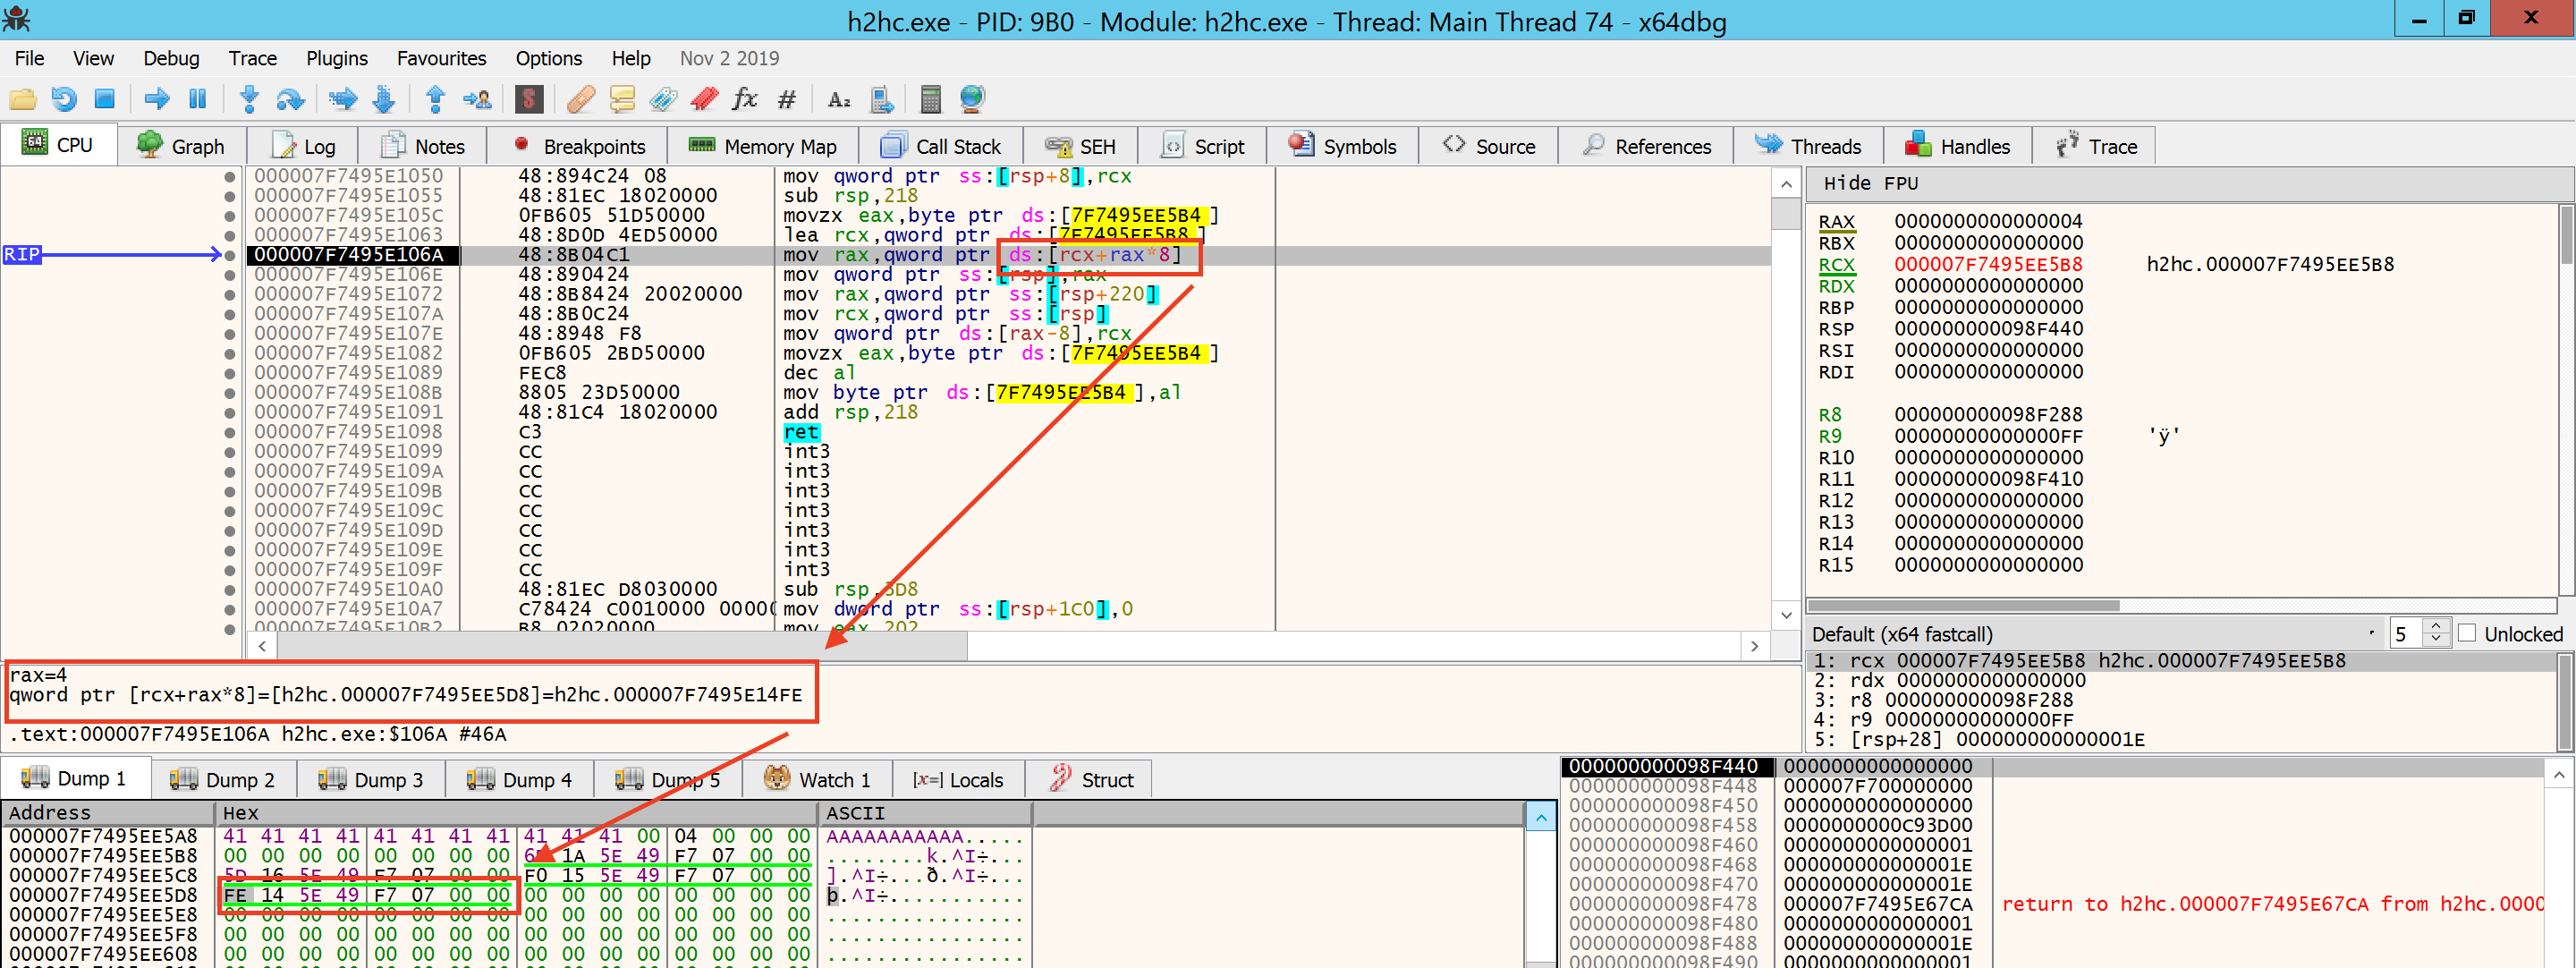
Task: Open the Symbols tab
Action: [x=1342, y=147]
